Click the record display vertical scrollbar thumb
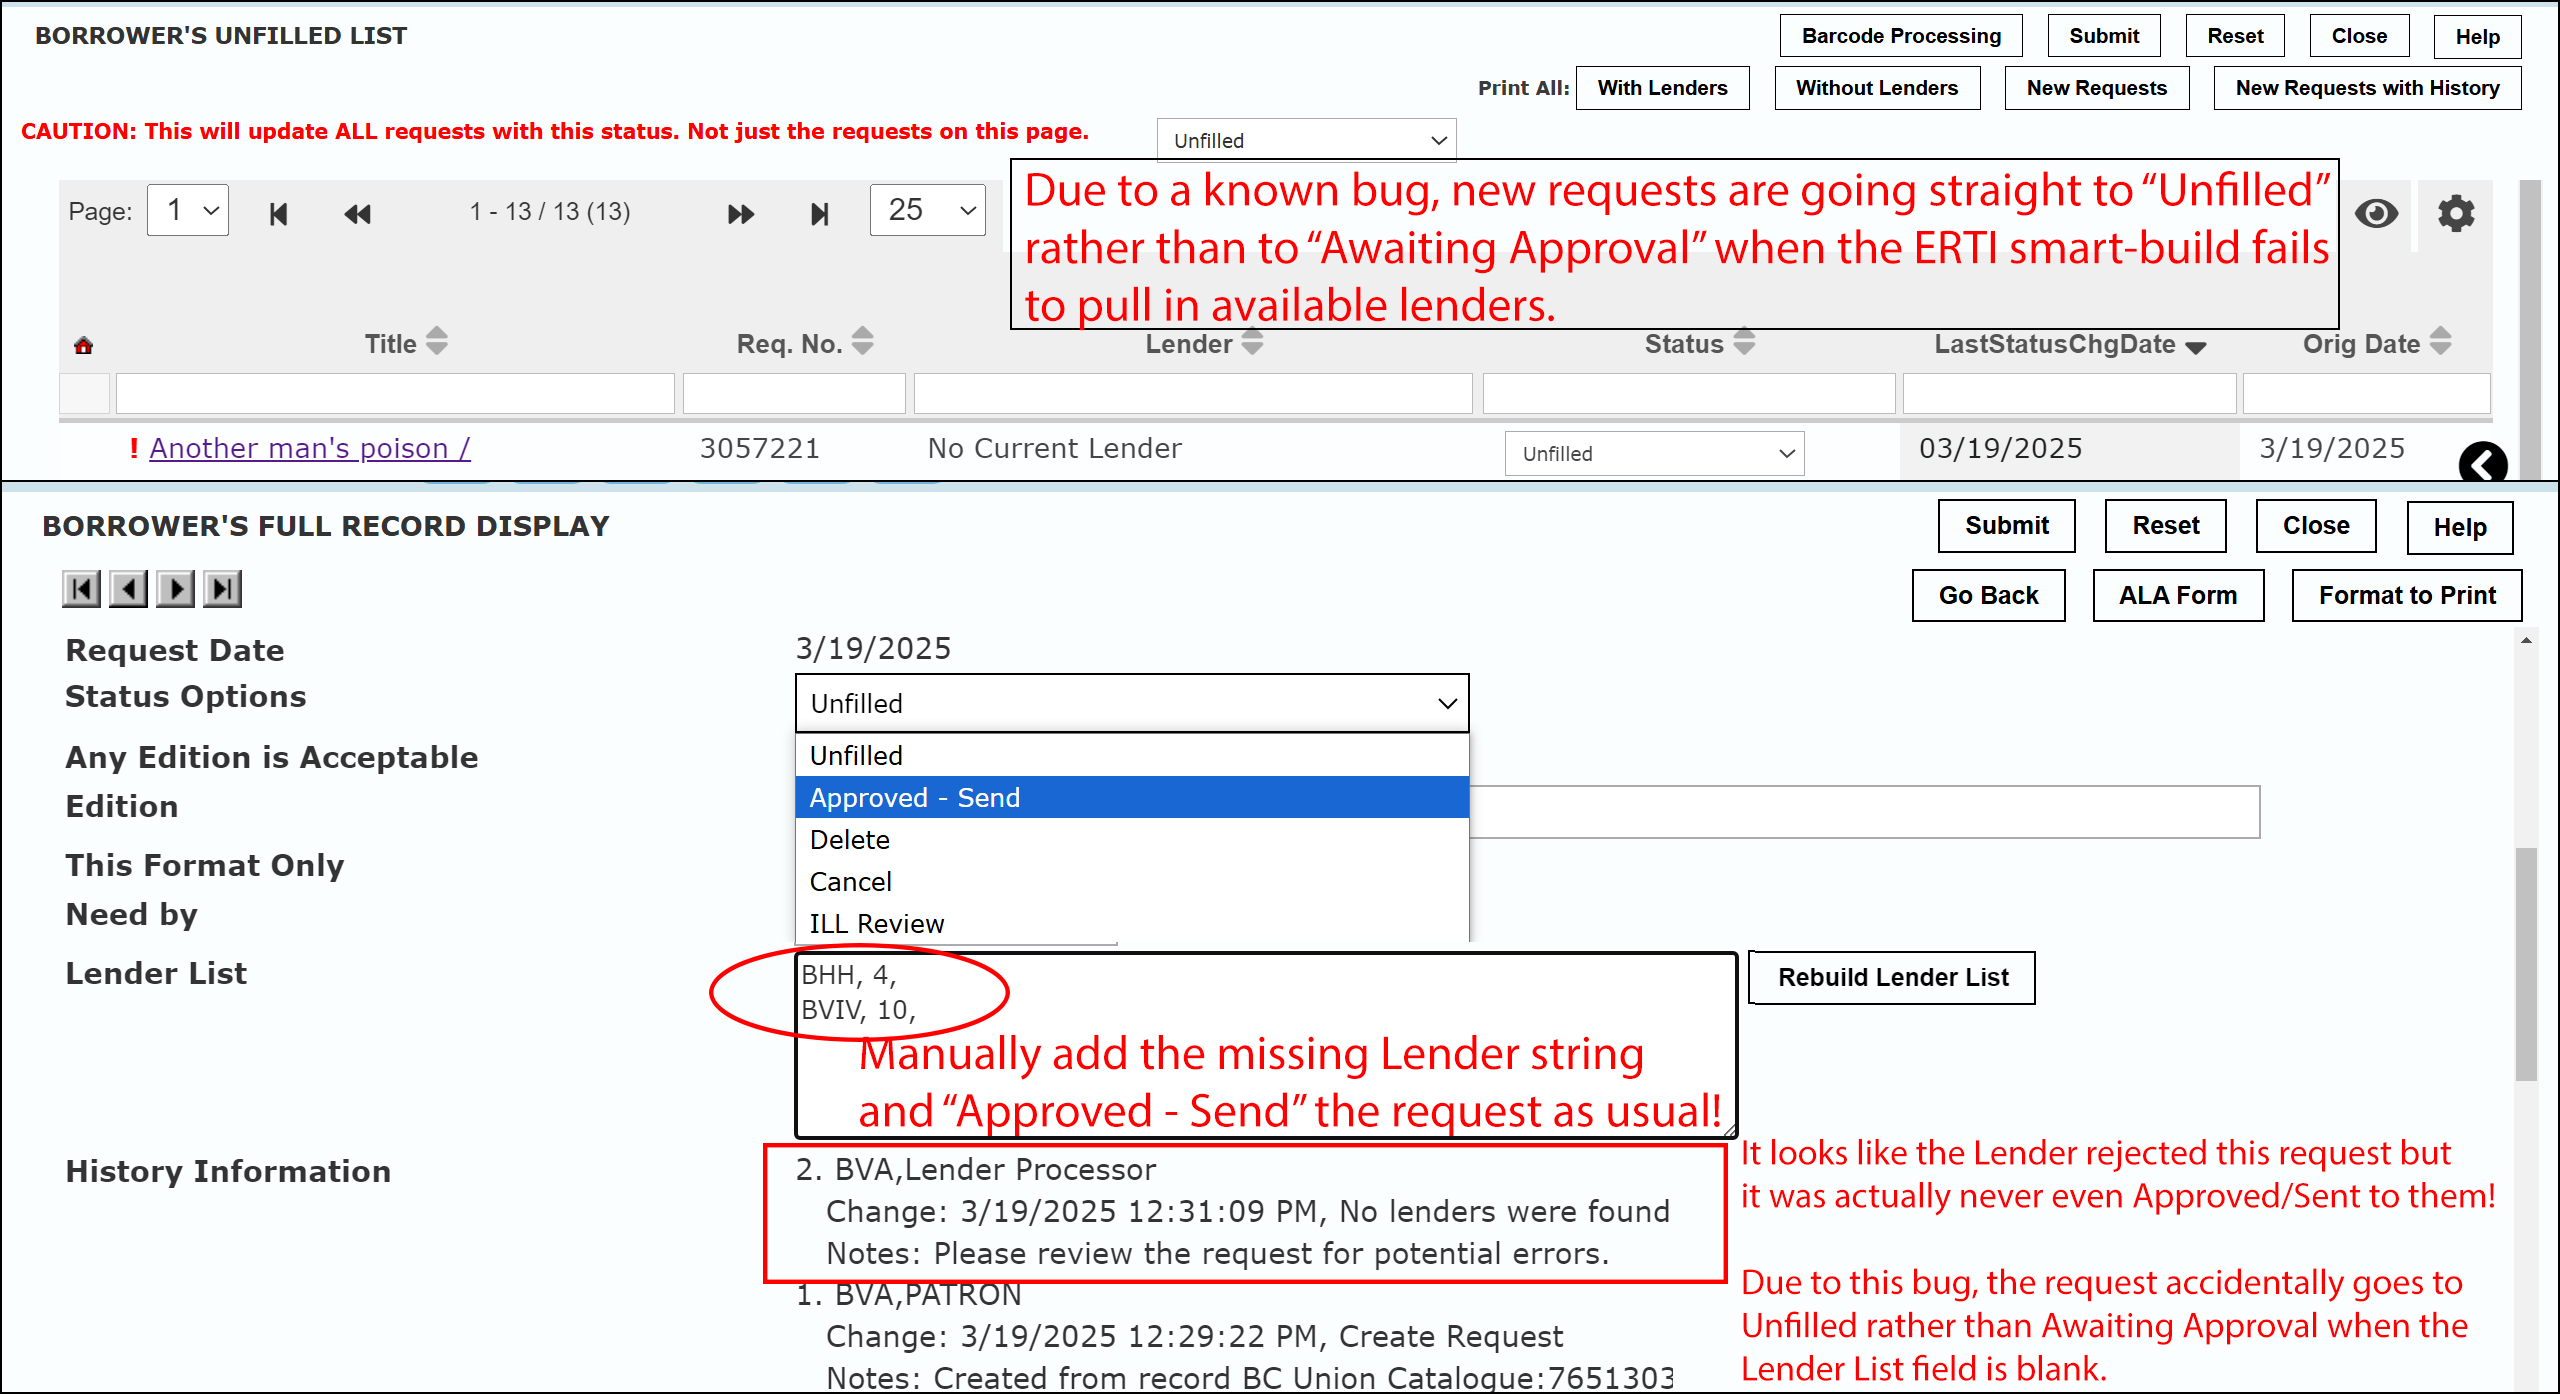The height and width of the screenshot is (1400, 2560). tap(2526, 964)
